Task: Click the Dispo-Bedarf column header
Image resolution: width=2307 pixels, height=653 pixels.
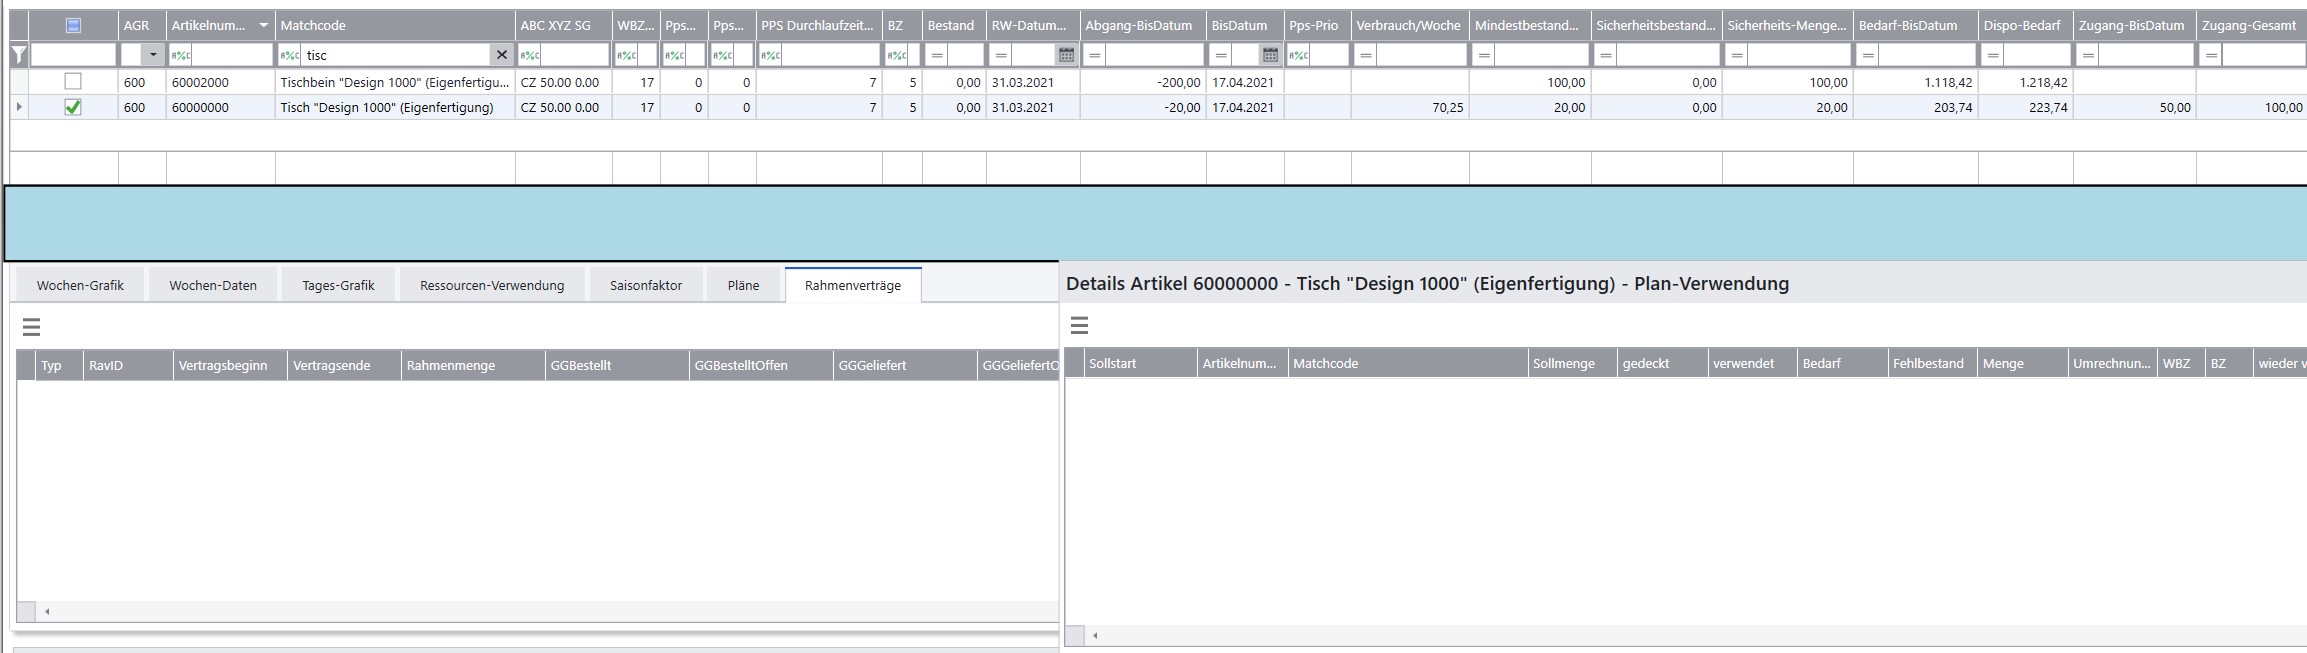Action: pyautogui.click(x=2022, y=25)
